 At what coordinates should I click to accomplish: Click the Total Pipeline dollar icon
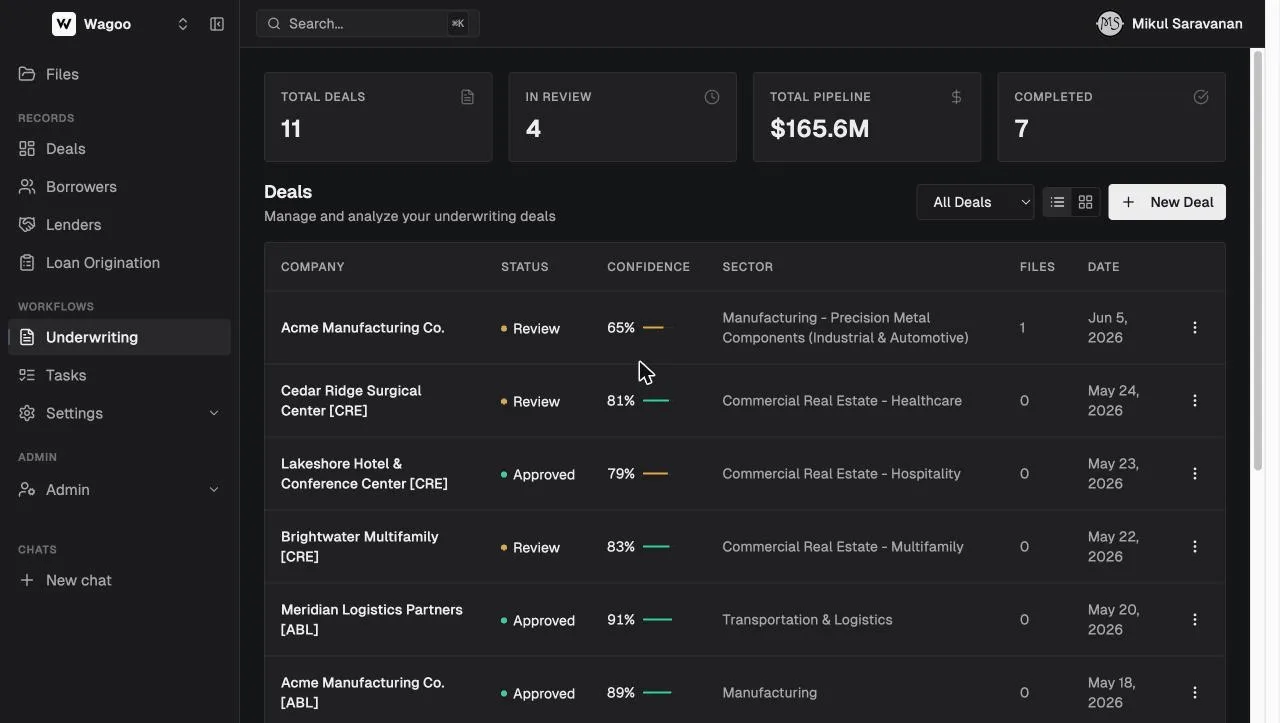pos(956,97)
